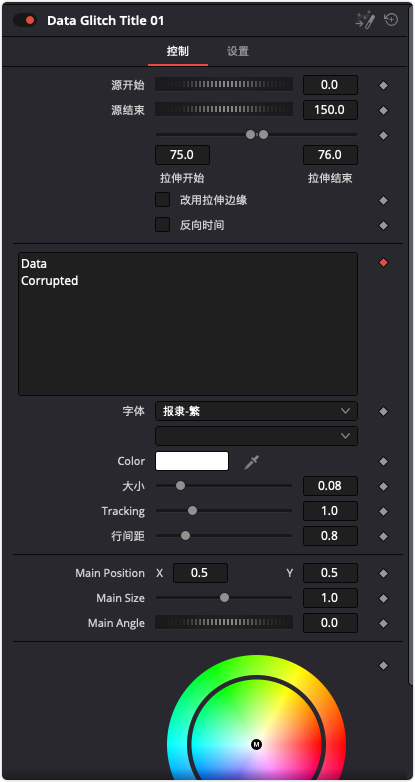Add a keyframe for Main Size
Viewport: 415px width, 782px height.
(x=383, y=598)
